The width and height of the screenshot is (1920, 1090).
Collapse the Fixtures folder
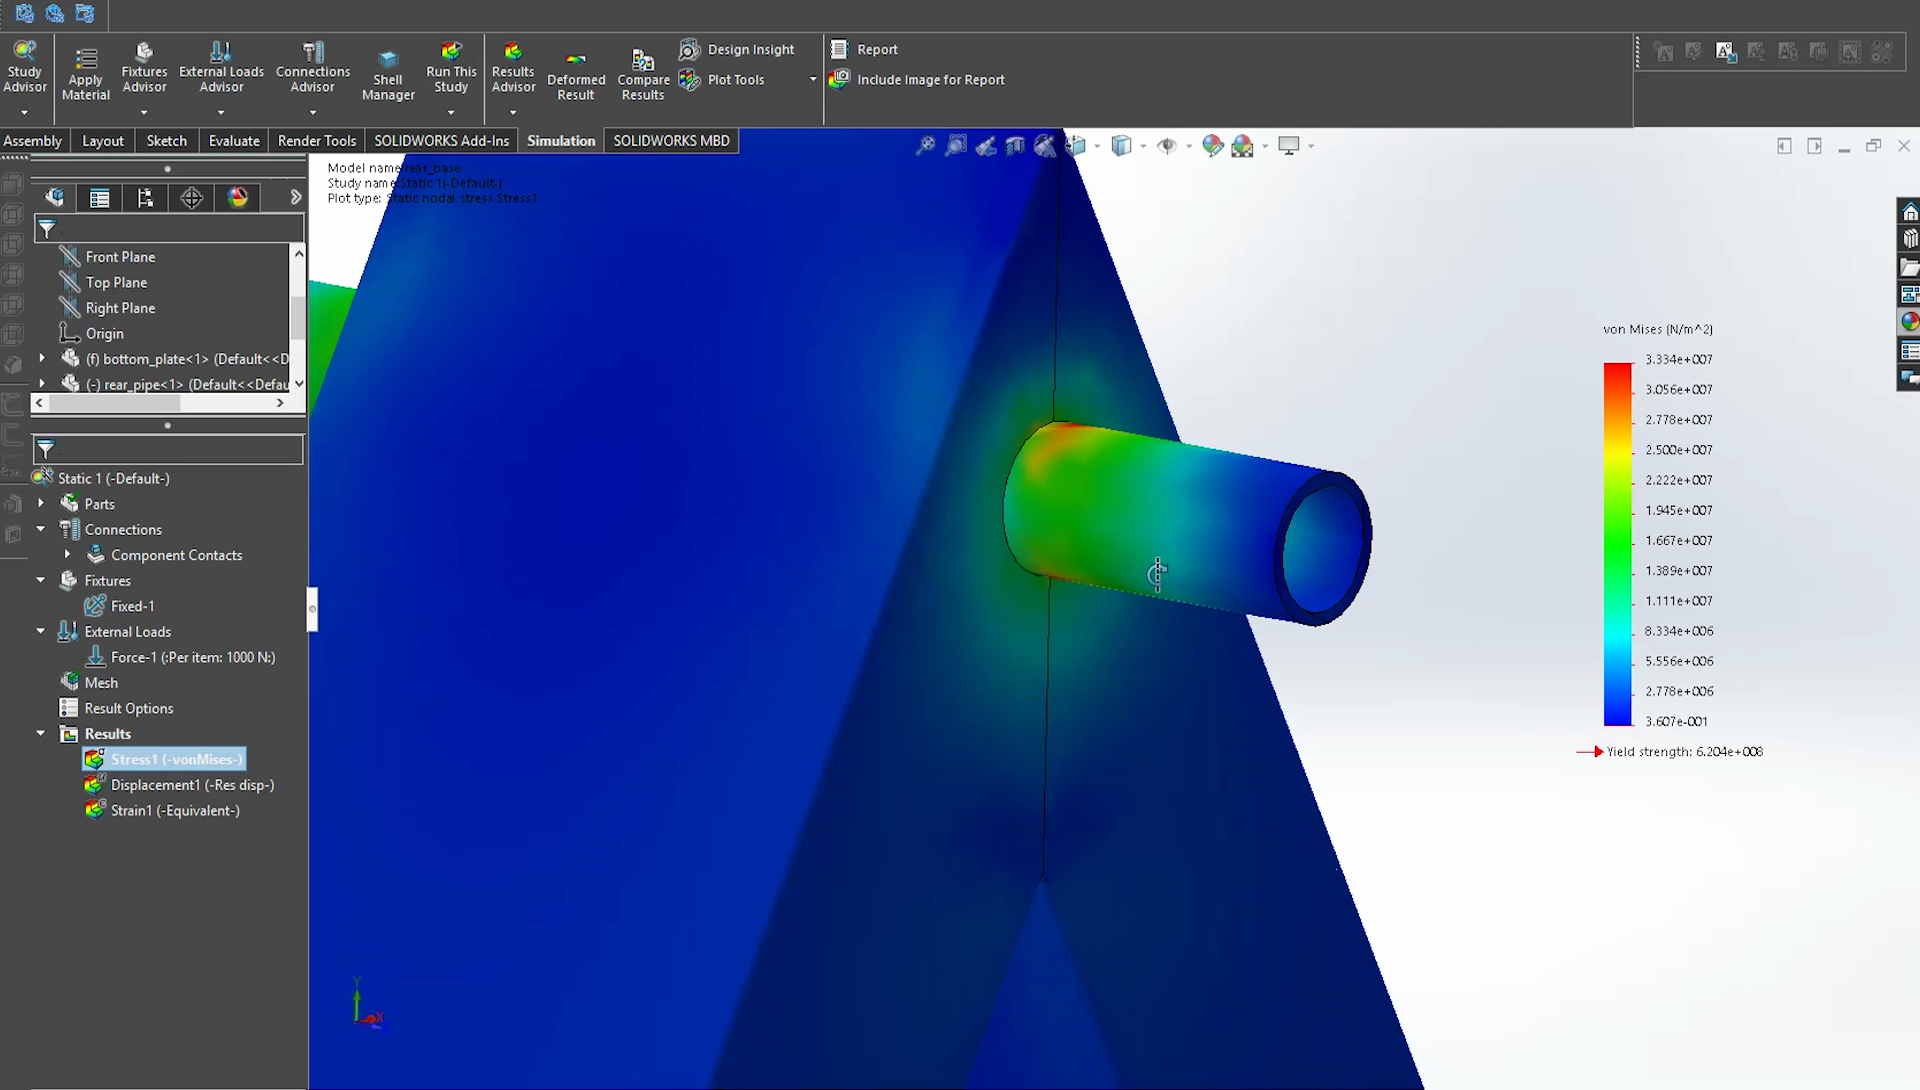(41, 580)
